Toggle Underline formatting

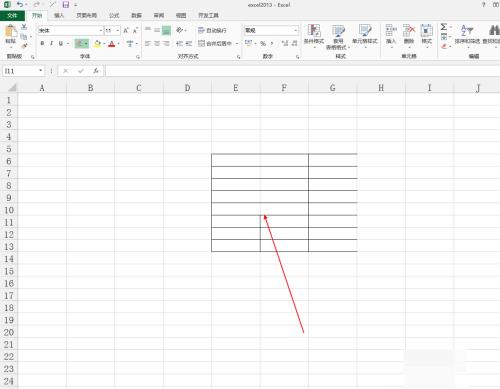point(61,44)
